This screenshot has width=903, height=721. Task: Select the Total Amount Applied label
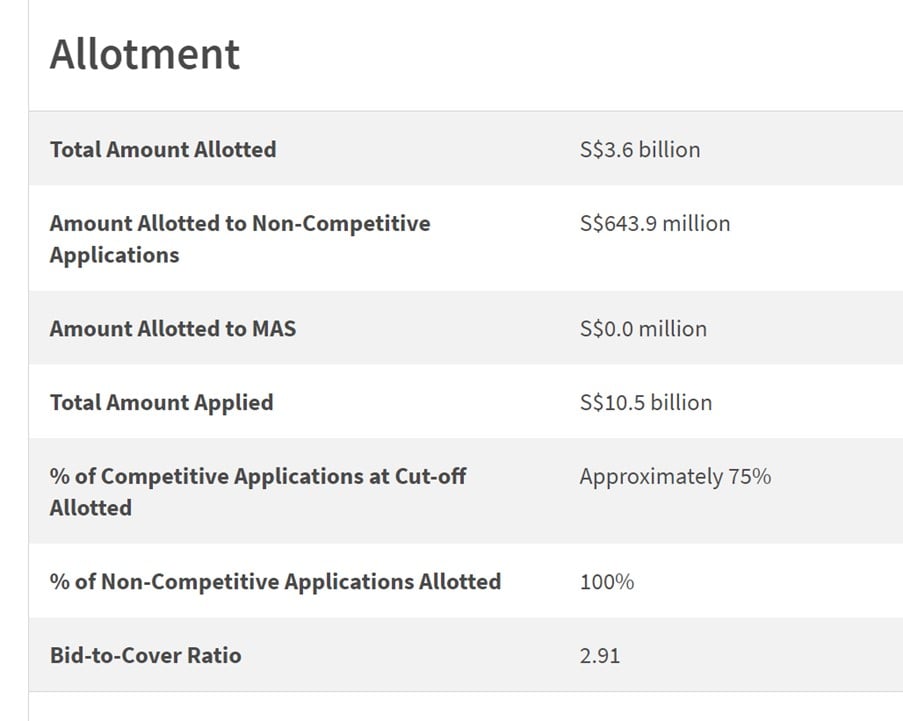(x=161, y=402)
